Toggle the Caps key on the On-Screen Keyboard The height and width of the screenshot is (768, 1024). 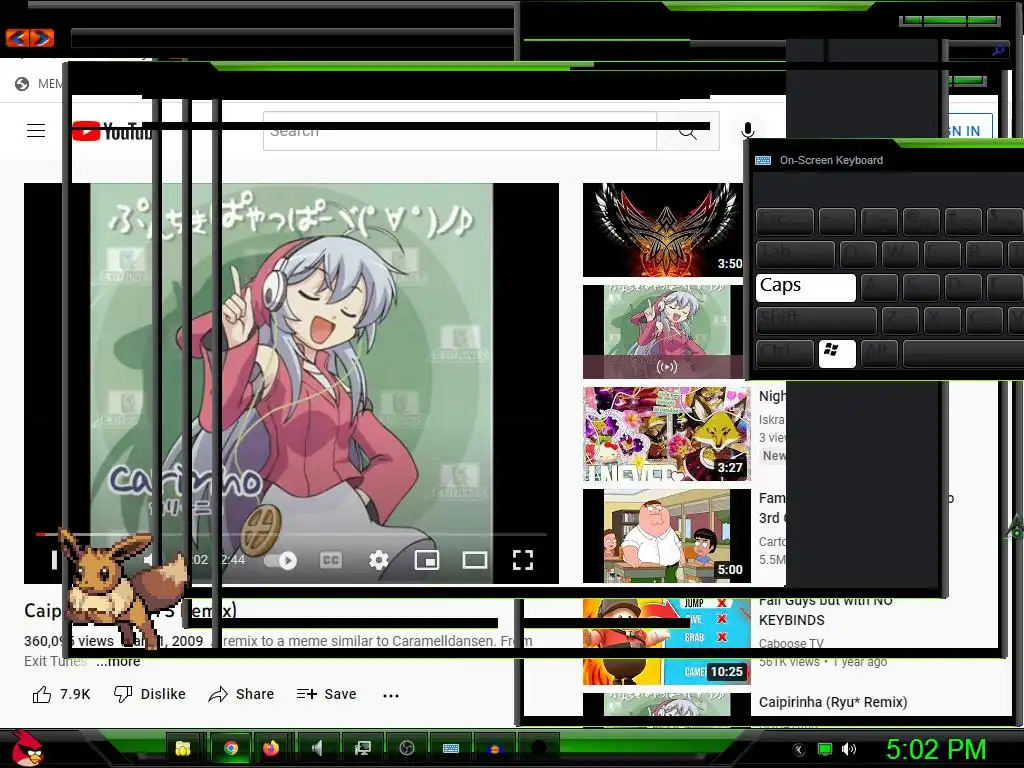(805, 288)
